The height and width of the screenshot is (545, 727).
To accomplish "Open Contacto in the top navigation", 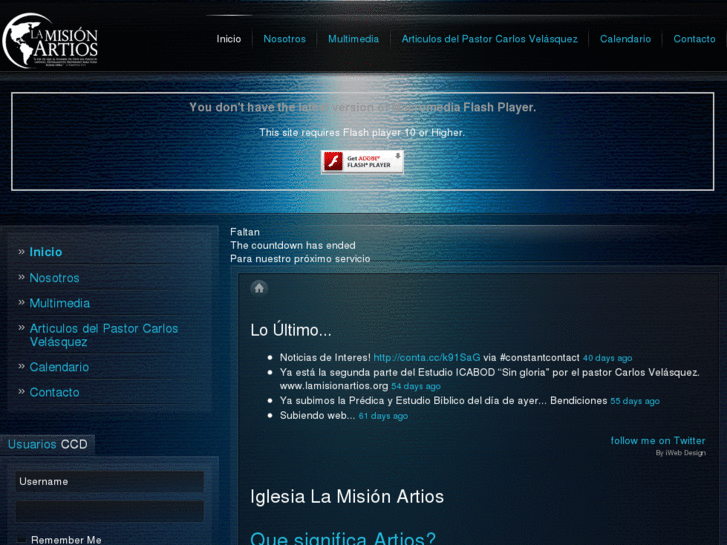I will 694,39.
